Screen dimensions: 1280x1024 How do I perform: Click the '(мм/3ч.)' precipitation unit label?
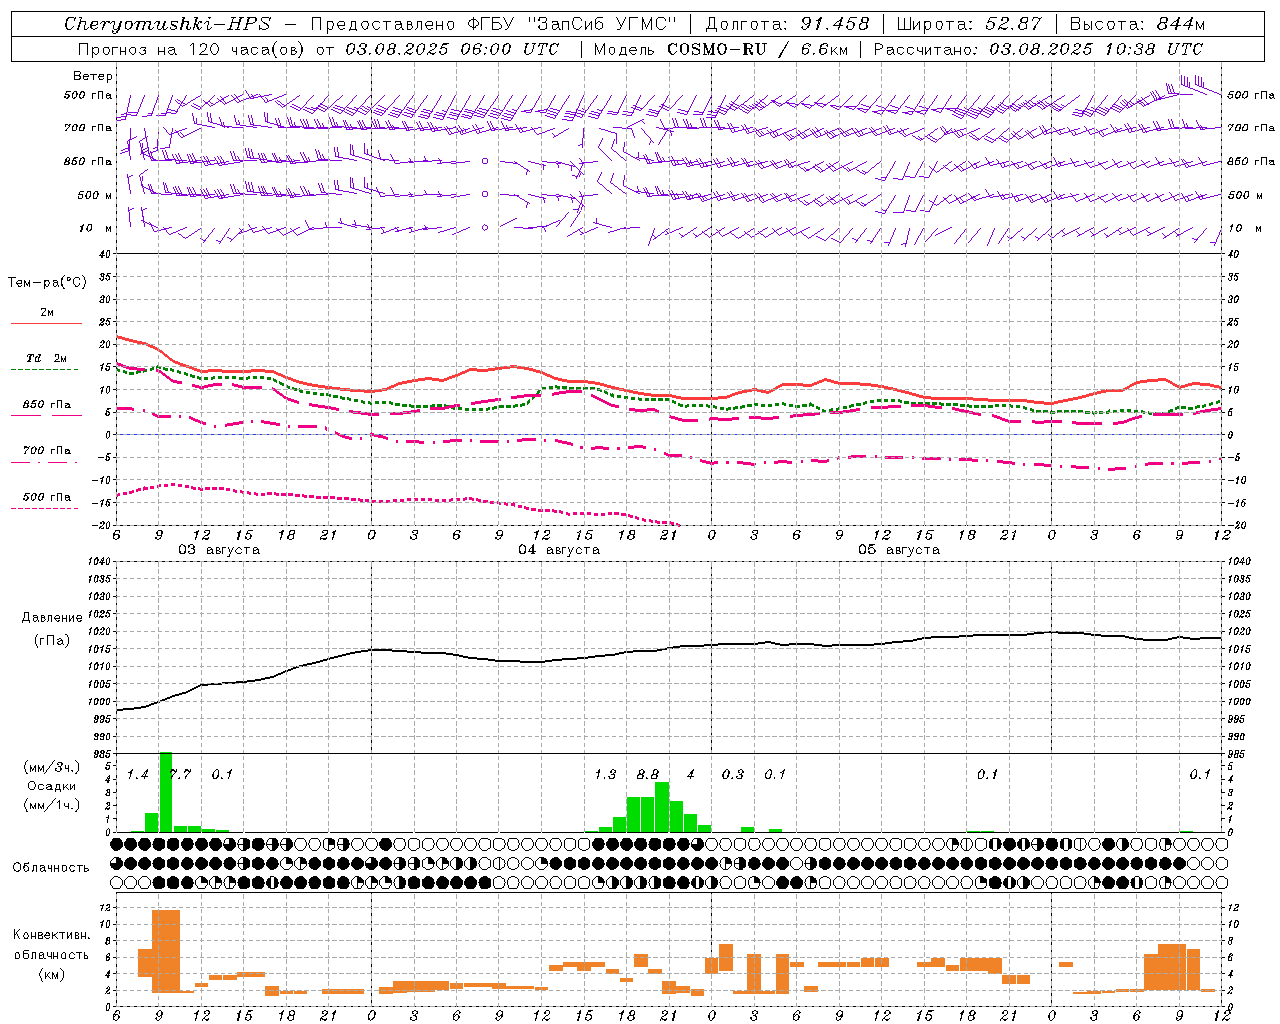tap(51, 767)
